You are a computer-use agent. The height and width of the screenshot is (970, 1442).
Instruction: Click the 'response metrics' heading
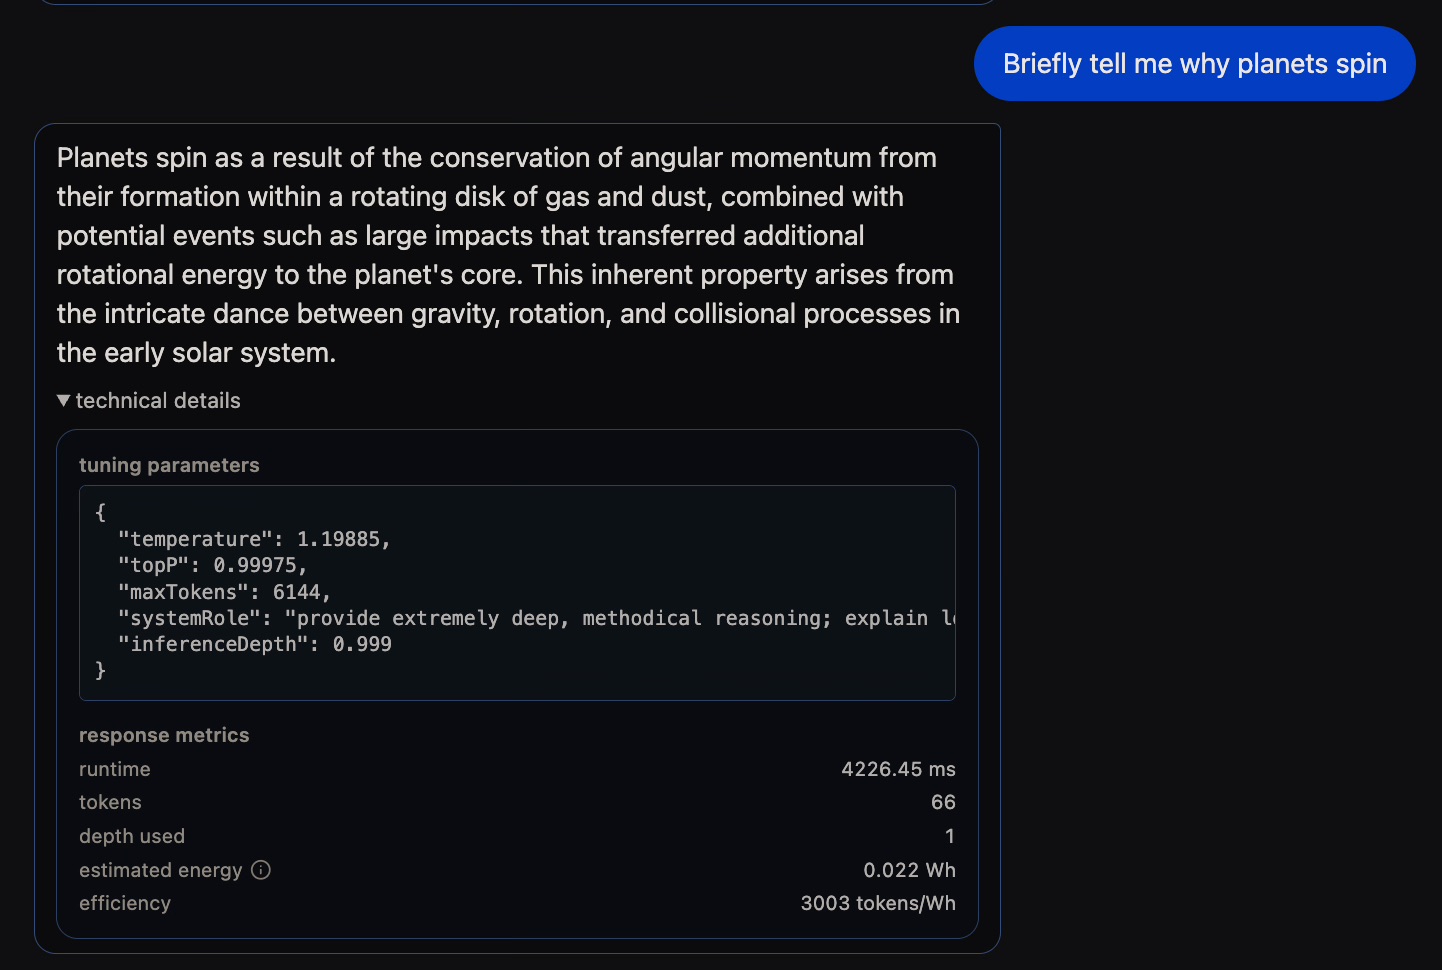click(164, 735)
